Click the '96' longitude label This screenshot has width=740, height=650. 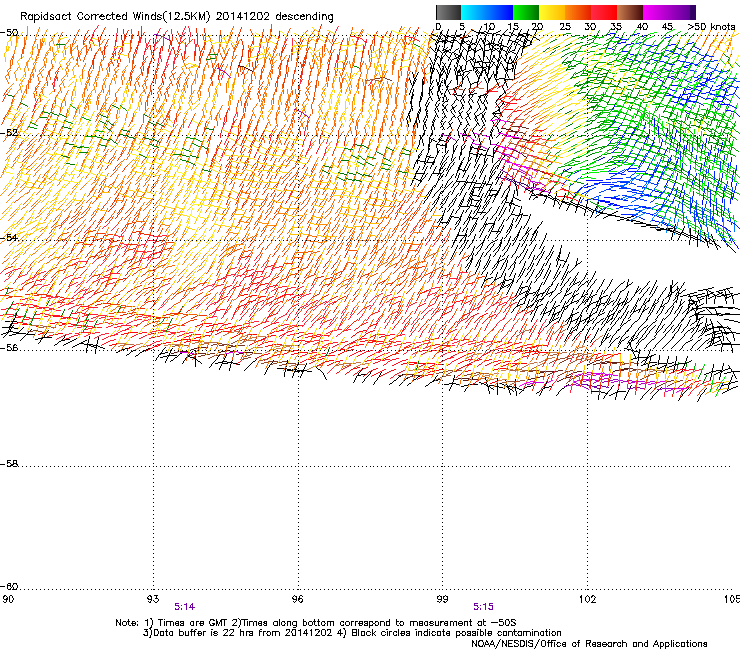tap(298, 599)
